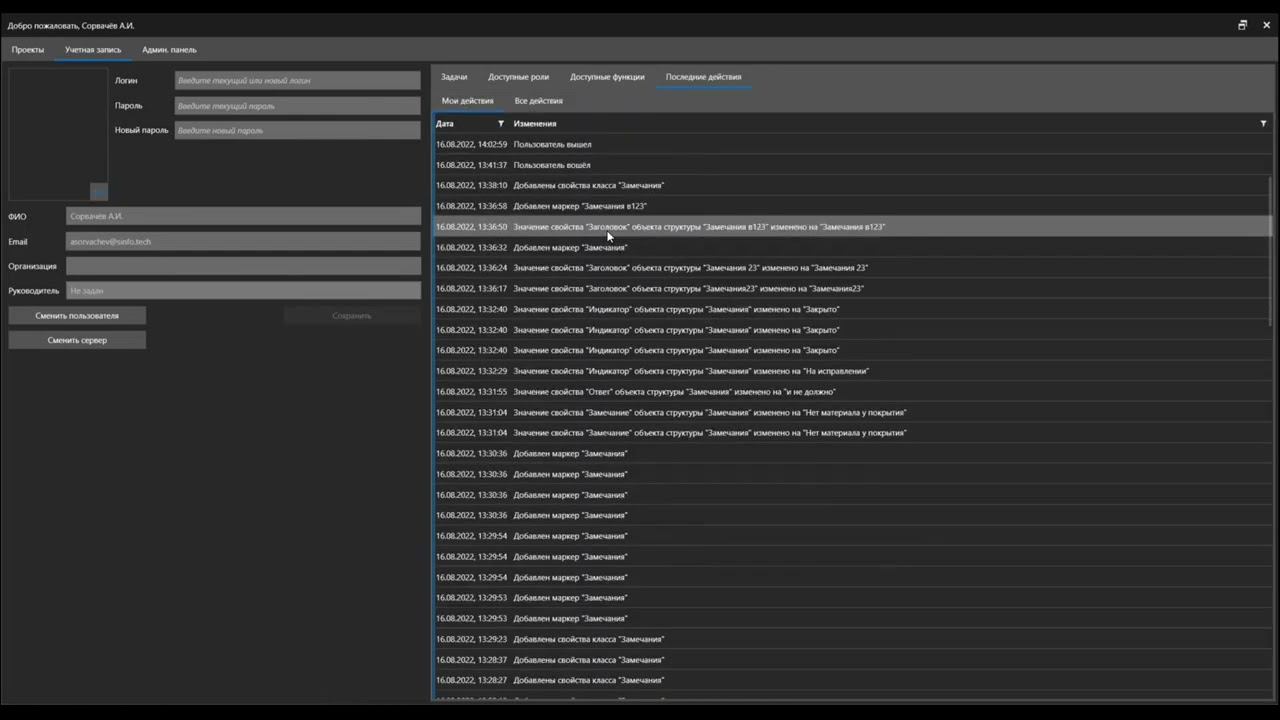Click the Сменить сервер button
This screenshot has width=1280, height=720.
point(77,340)
